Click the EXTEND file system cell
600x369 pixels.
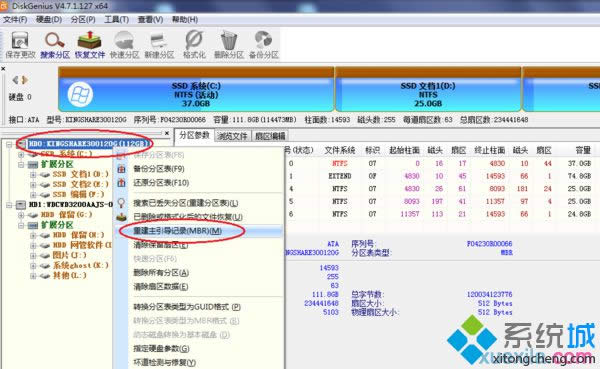click(x=340, y=176)
